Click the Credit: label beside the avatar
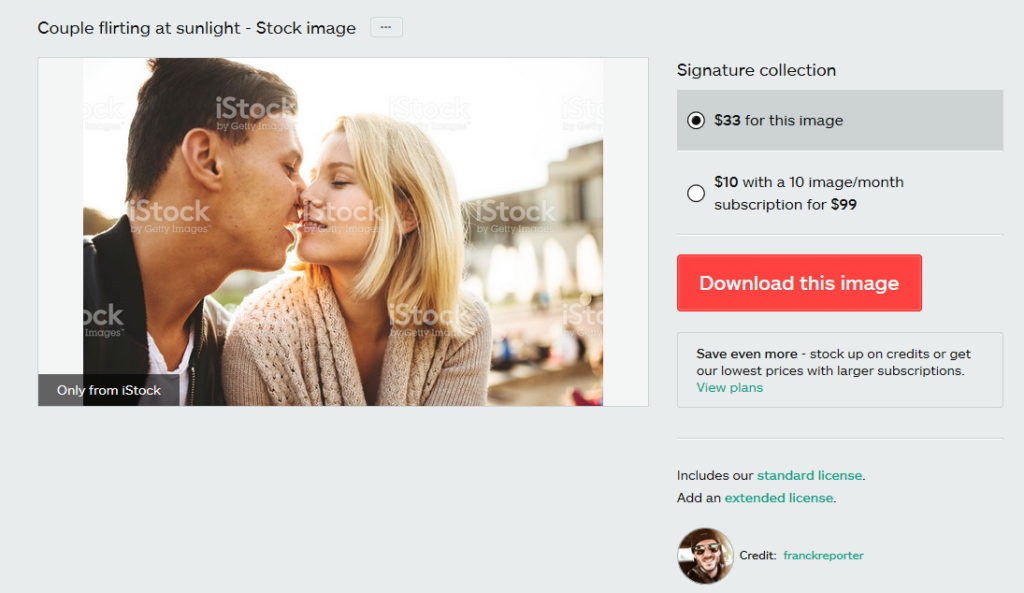Image resolution: width=1024 pixels, height=593 pixels. click(x=757, y=556)
